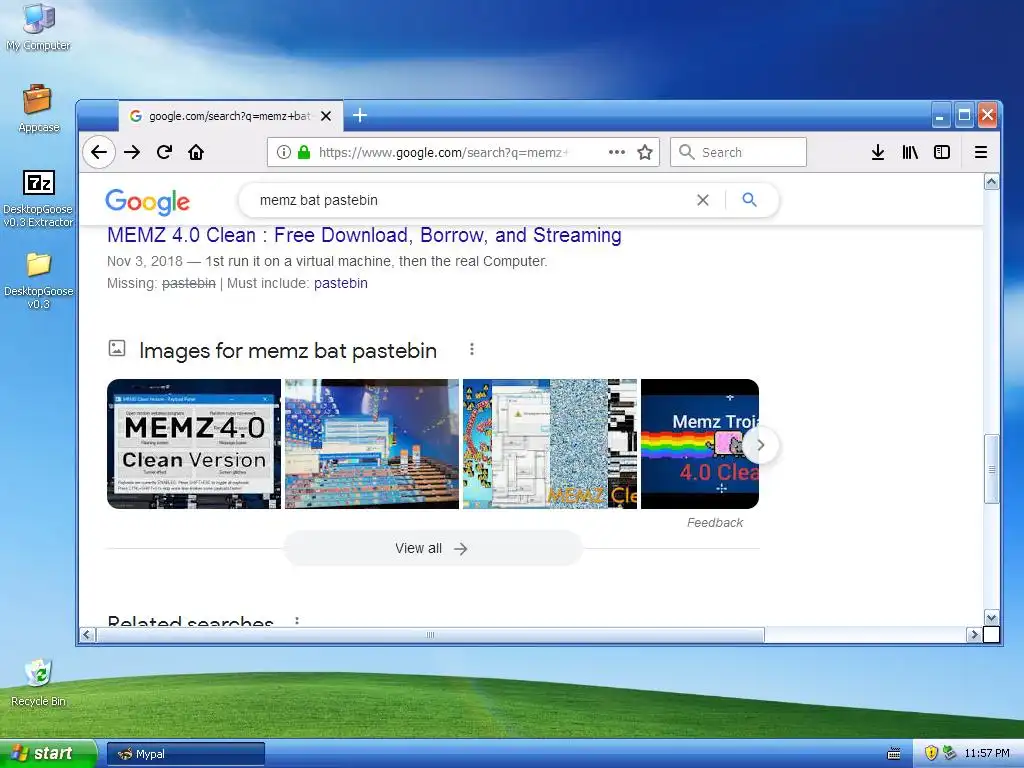Click the Must include pastebin link
This screenshot has width=1024, height=768.
click(341, 283)
